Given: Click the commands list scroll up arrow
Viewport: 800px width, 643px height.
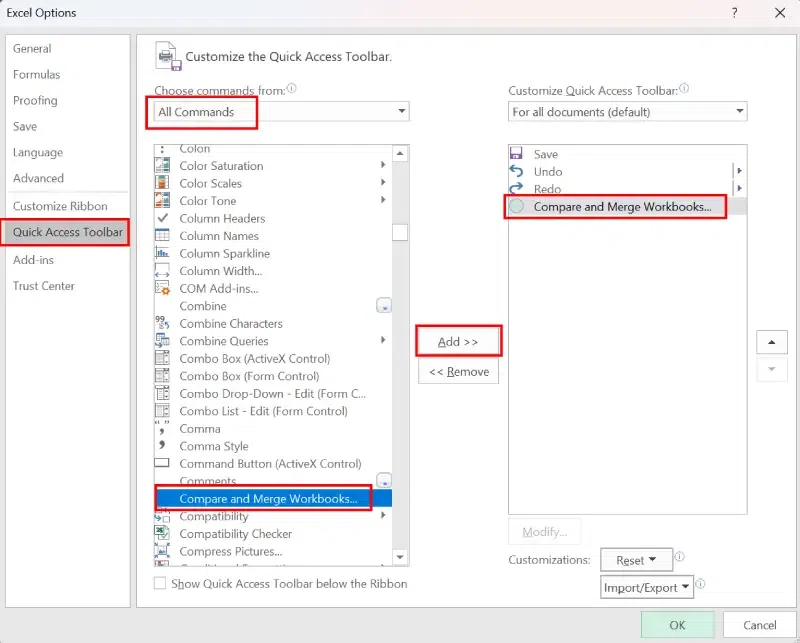Looking at the screenshot, I should pyautogui.click(x=400, y=153).
